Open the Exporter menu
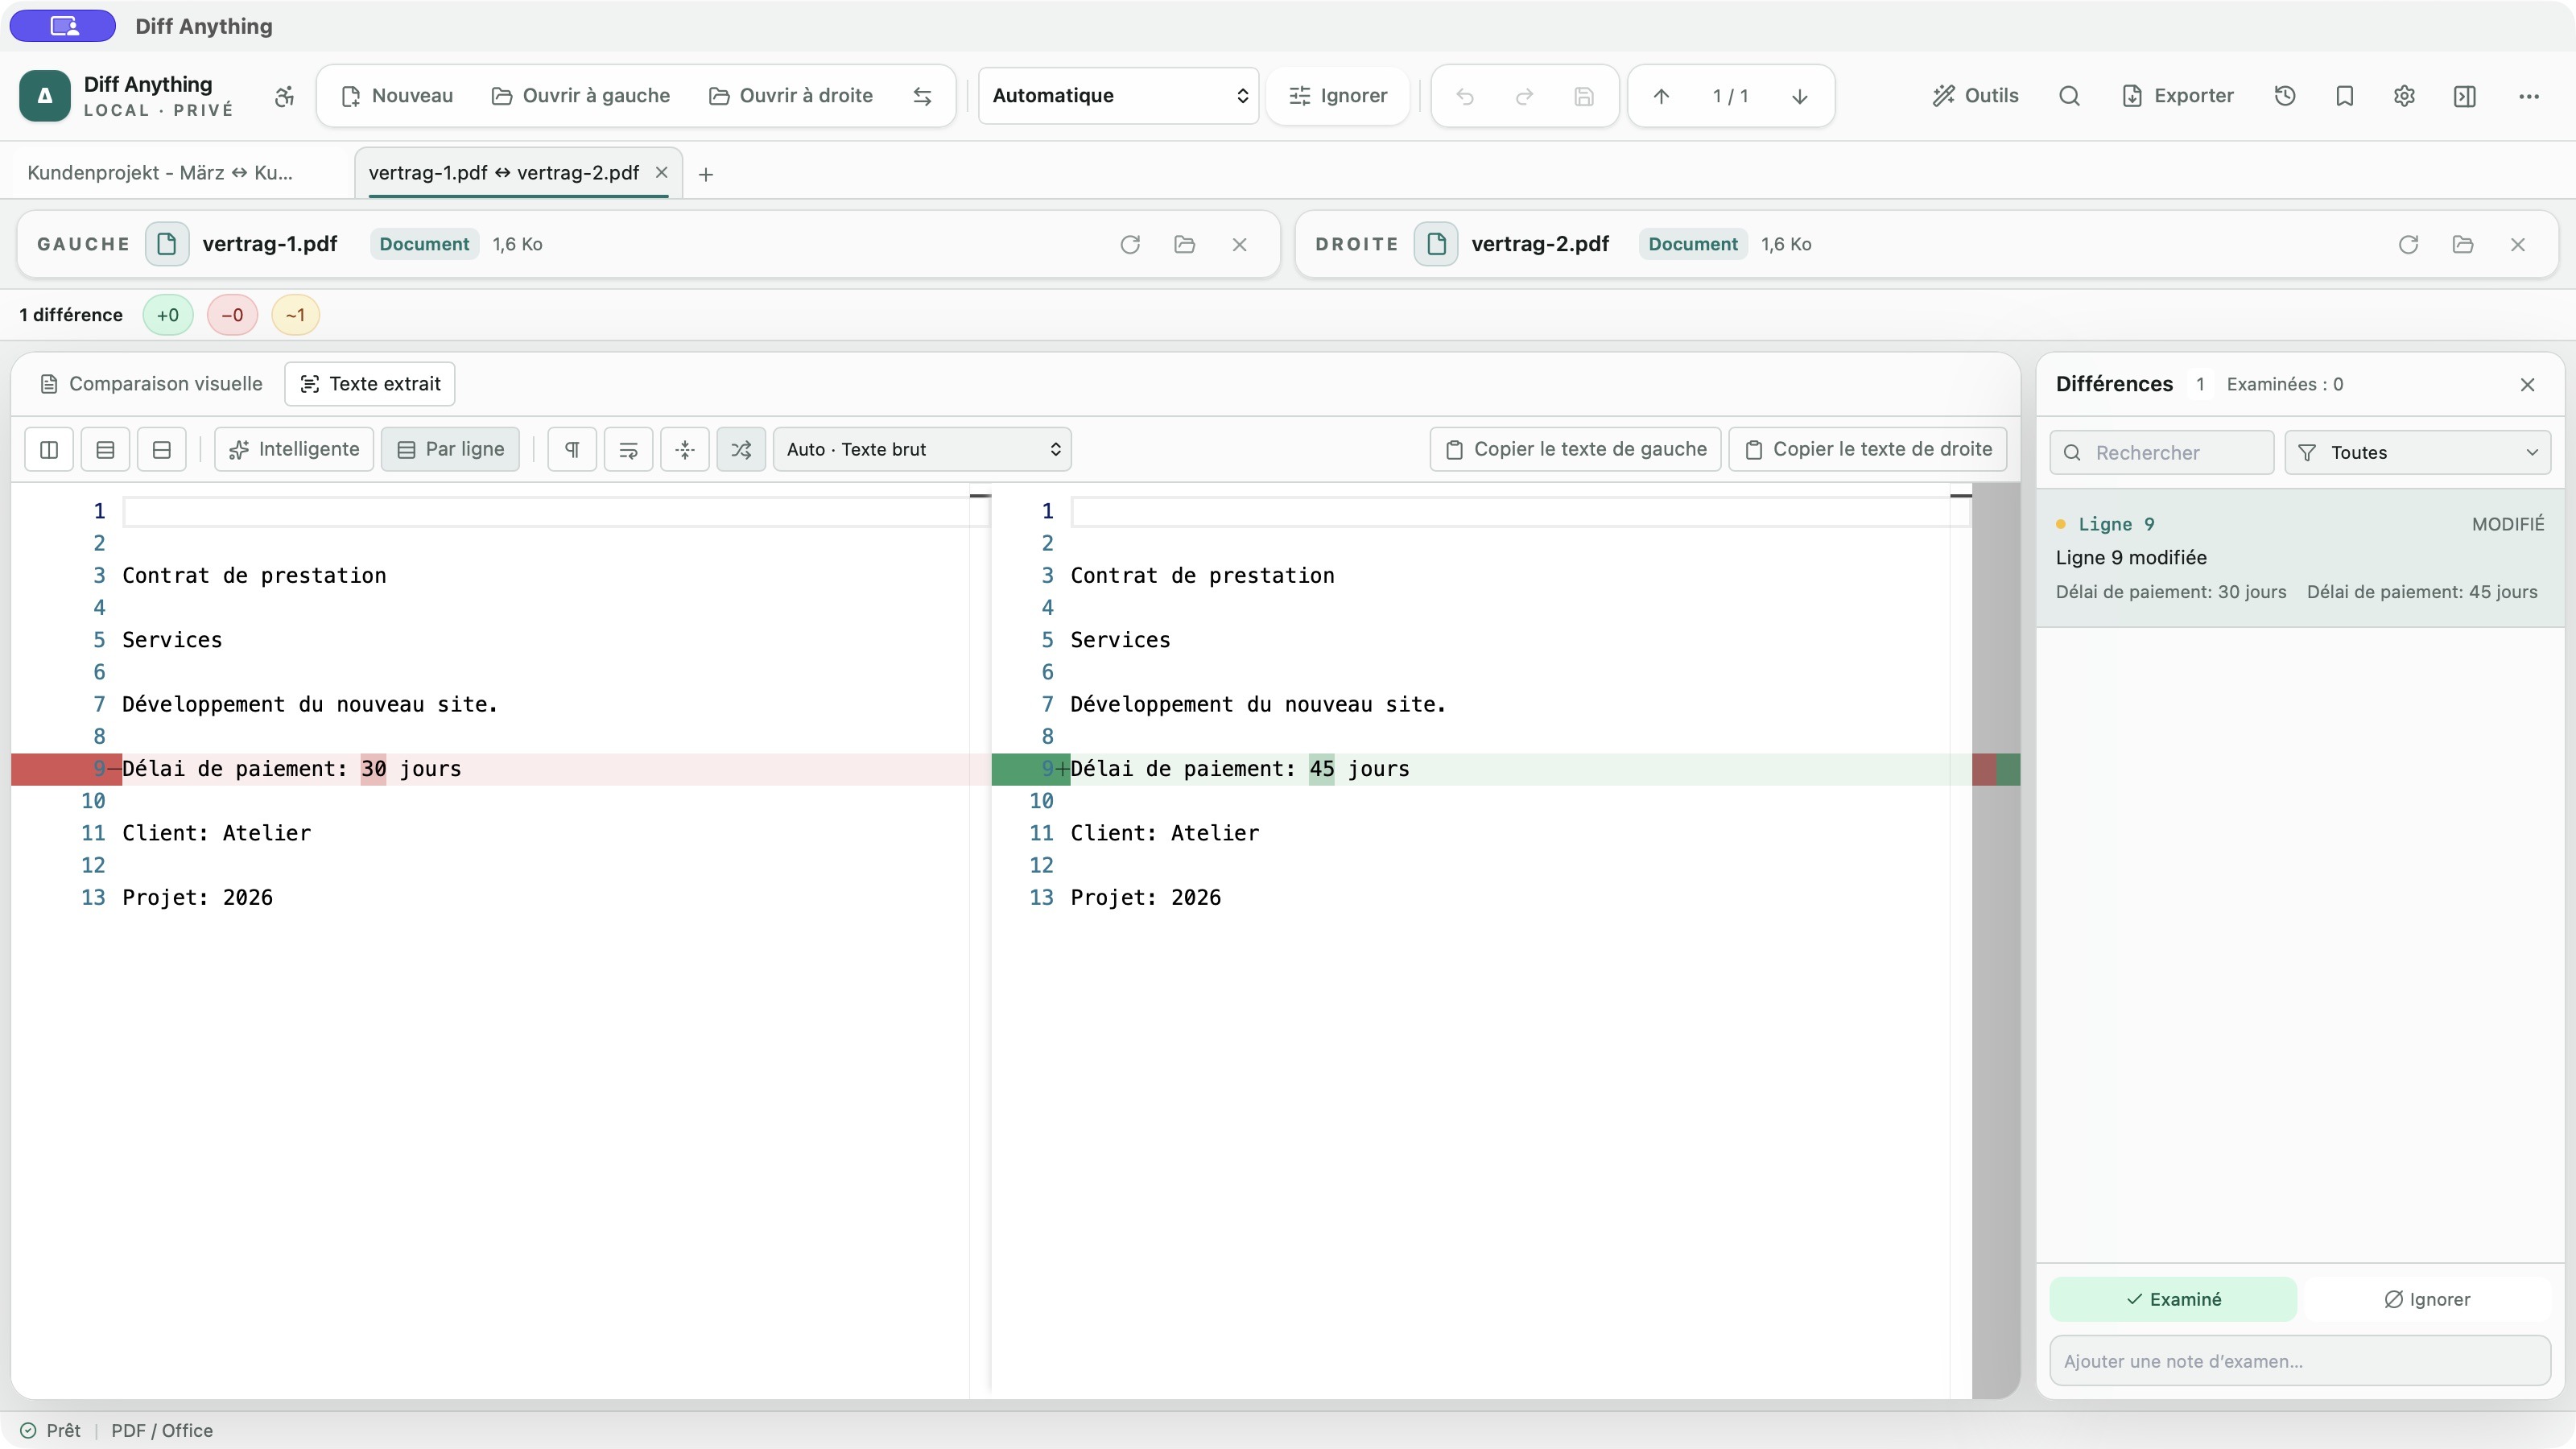Image resolution: width=2576 pixels, height=1449 pixels. click(2177, 96)
